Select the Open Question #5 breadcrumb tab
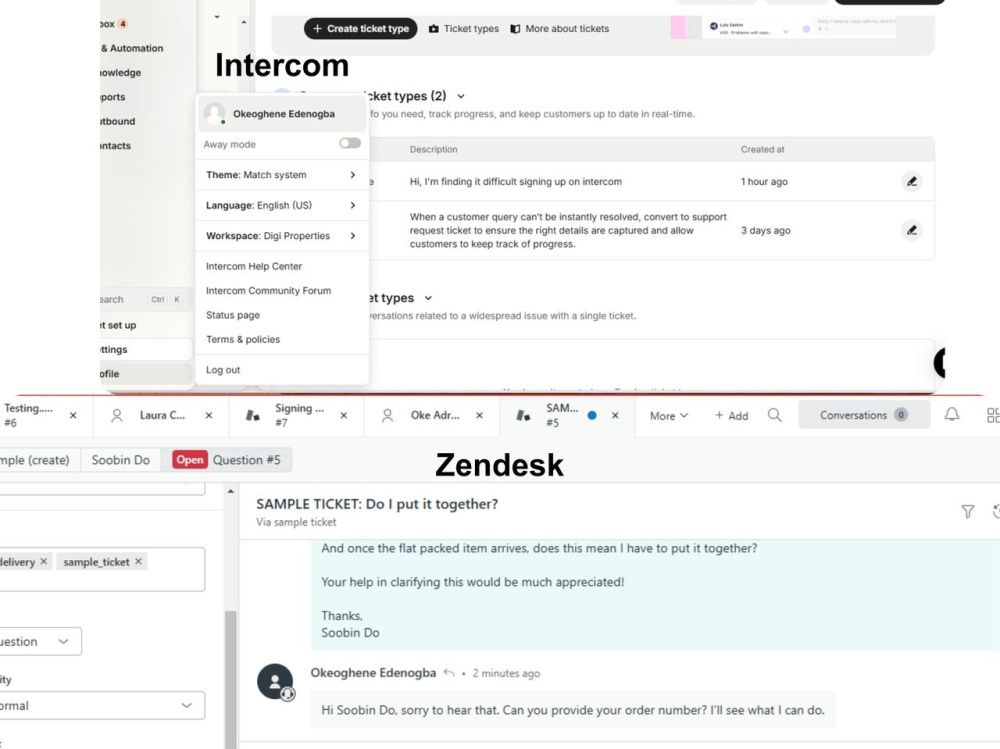 [x=226, y=460]
